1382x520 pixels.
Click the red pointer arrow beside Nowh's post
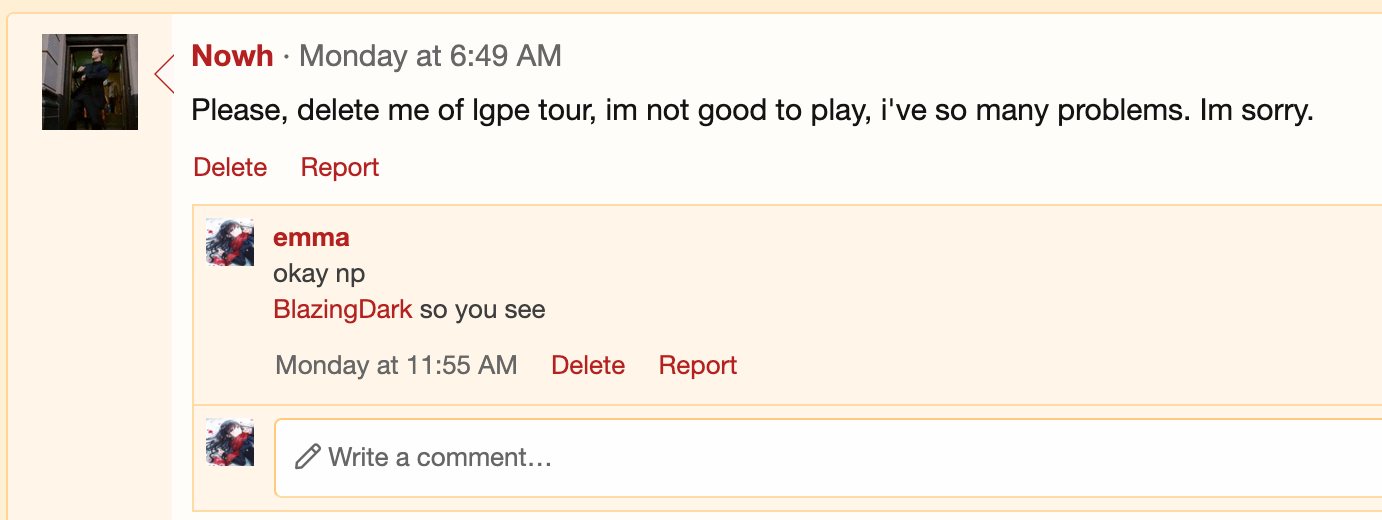[x=164, y=74]
